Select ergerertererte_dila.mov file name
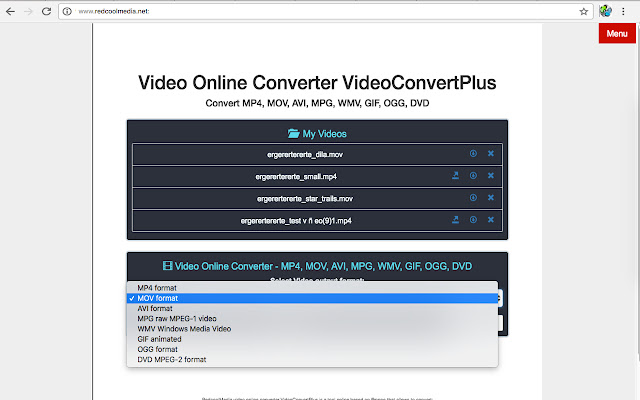Screen dimensions: 640x400 (305, 155)
